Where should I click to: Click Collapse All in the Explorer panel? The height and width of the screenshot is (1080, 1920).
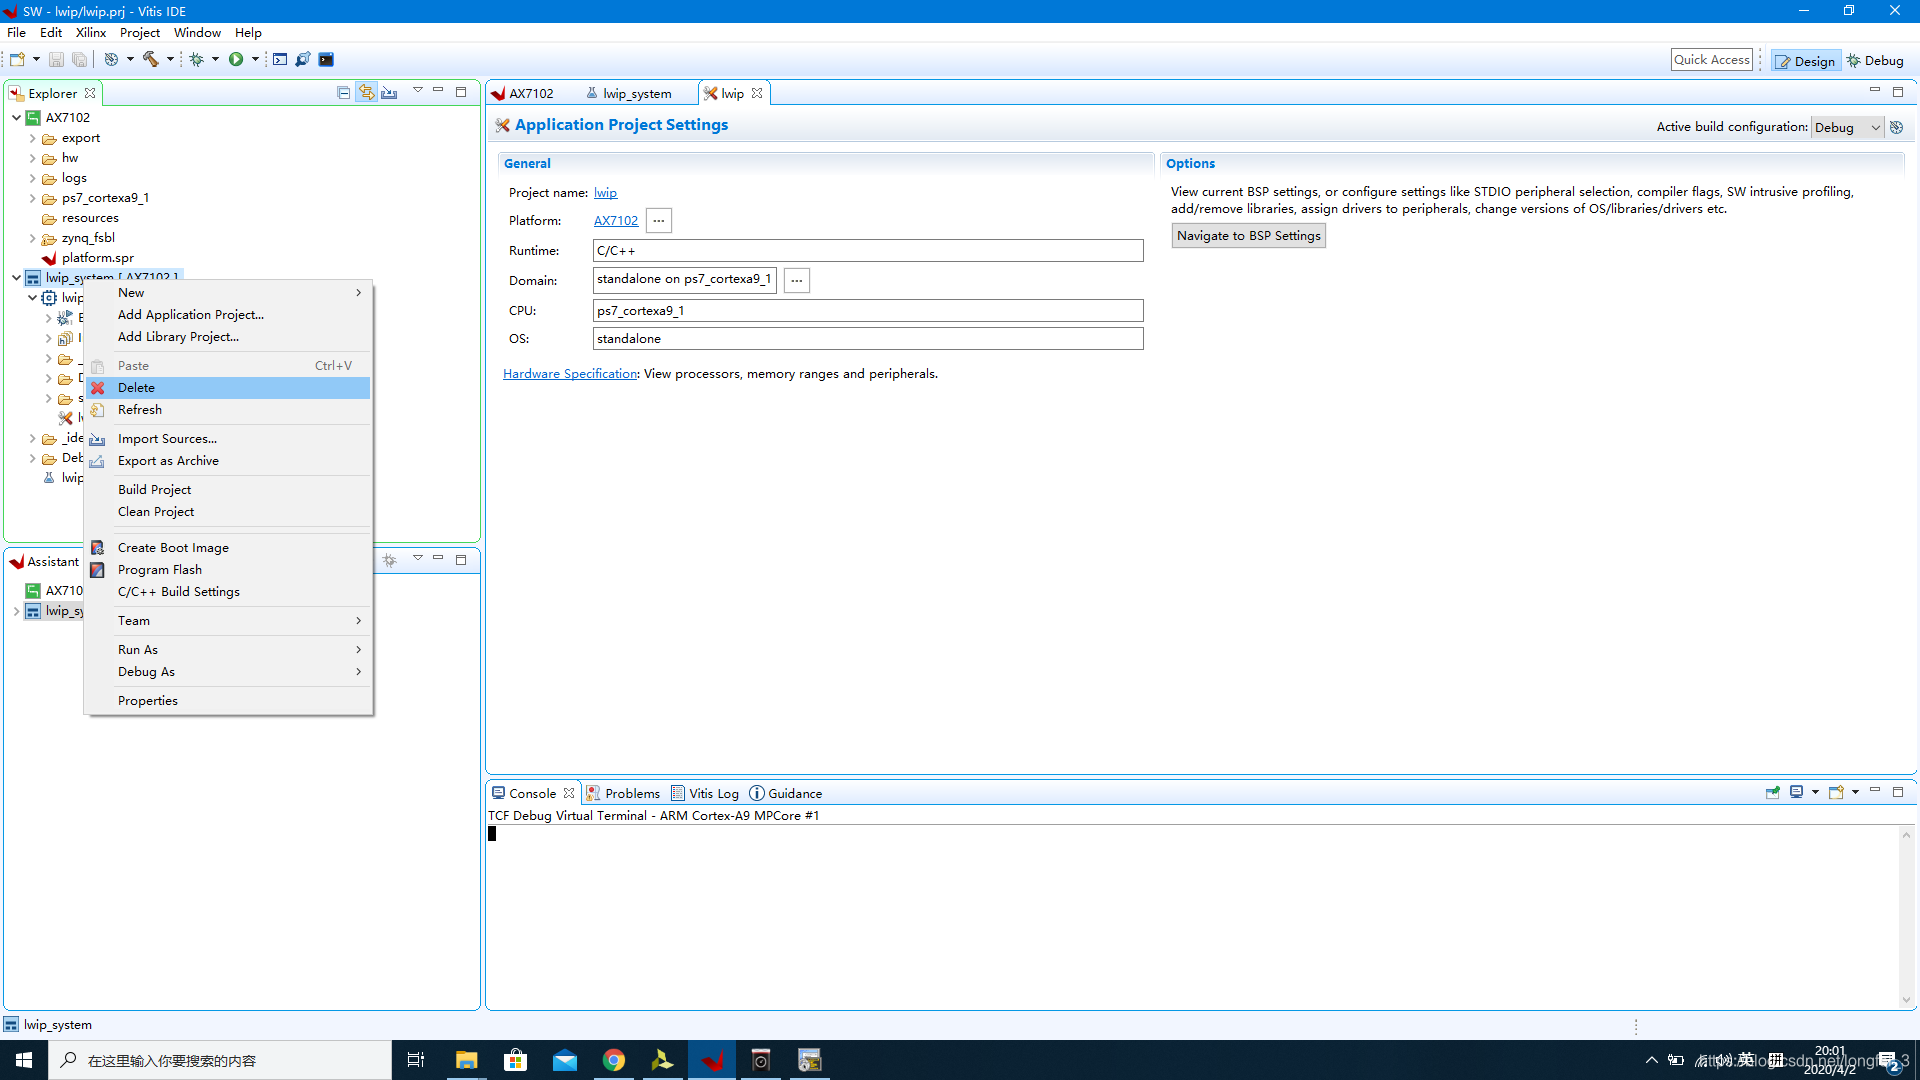point(343,92)
